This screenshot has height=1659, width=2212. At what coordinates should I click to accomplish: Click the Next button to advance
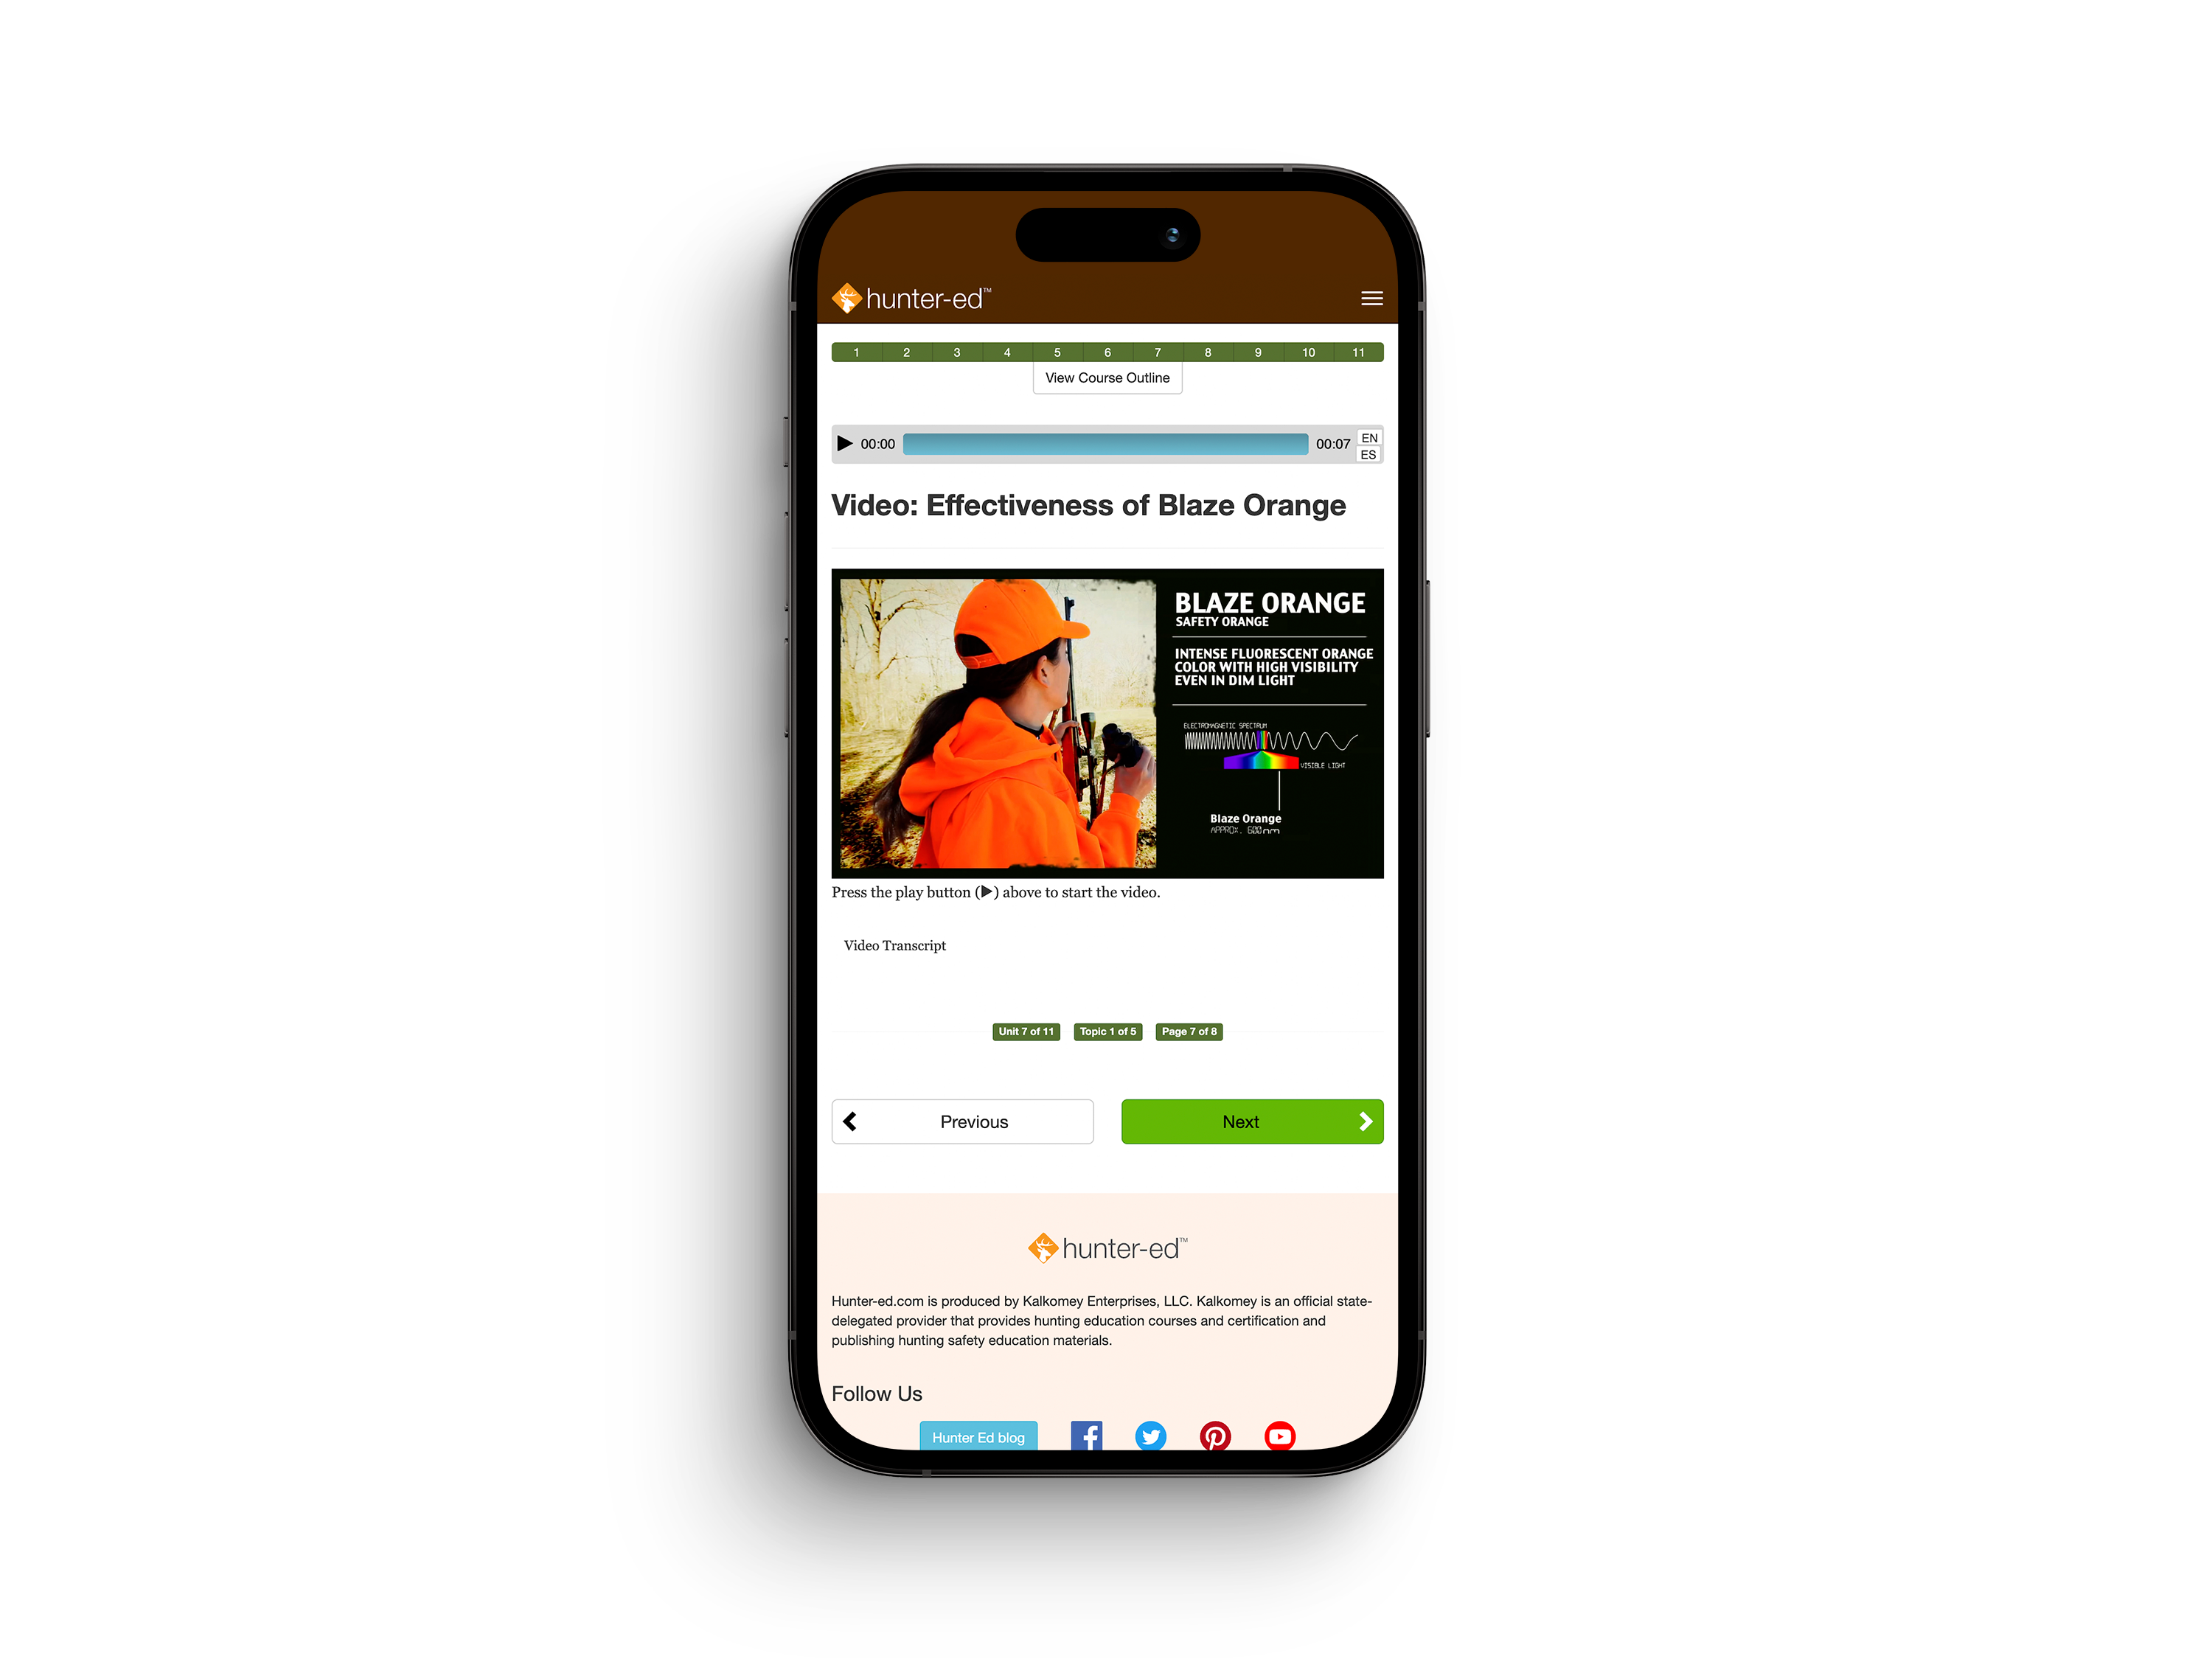[1251, 1121]
